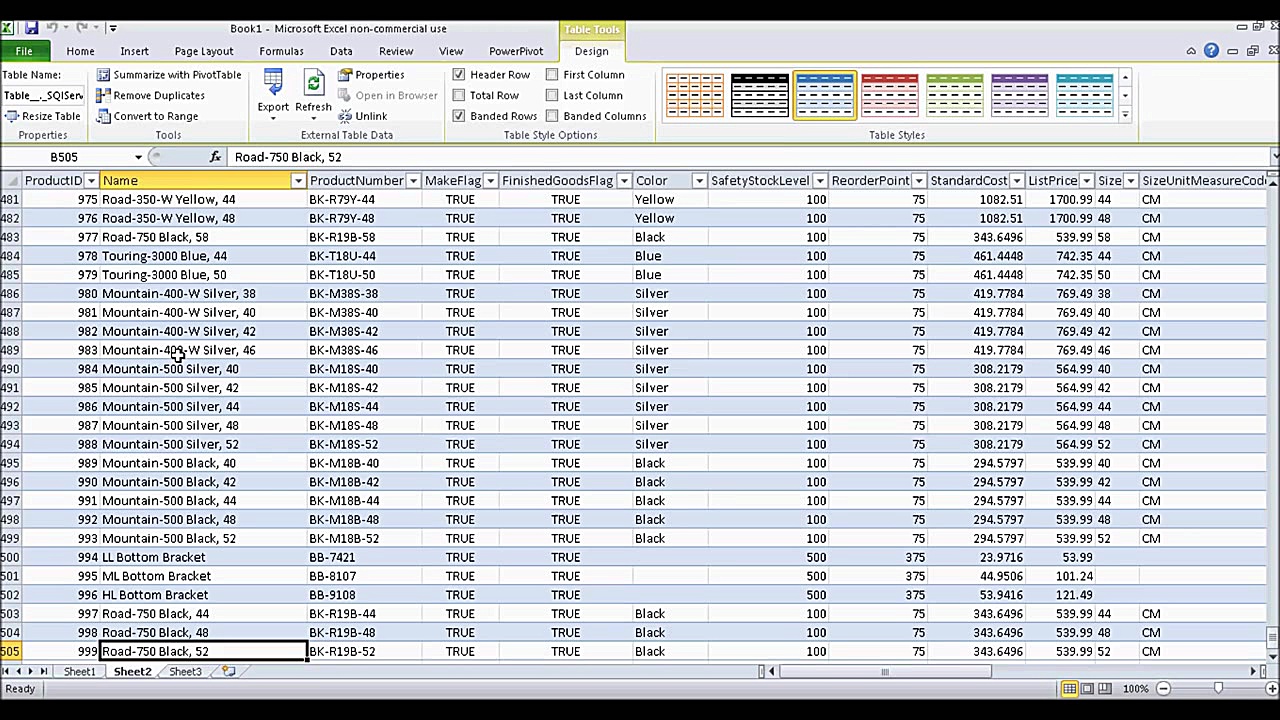Screen dimensions: 1280x720
Task: Switch to the Data tab
Action: click(x=341, y=51)
